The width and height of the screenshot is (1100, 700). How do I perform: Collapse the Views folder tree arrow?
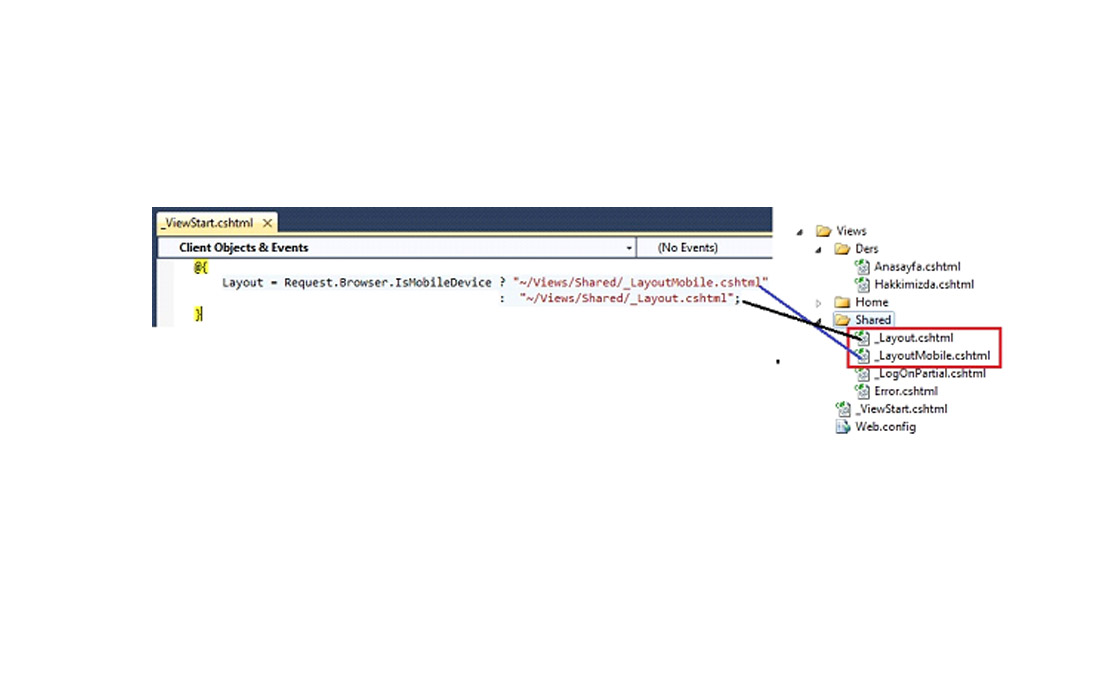800,232
